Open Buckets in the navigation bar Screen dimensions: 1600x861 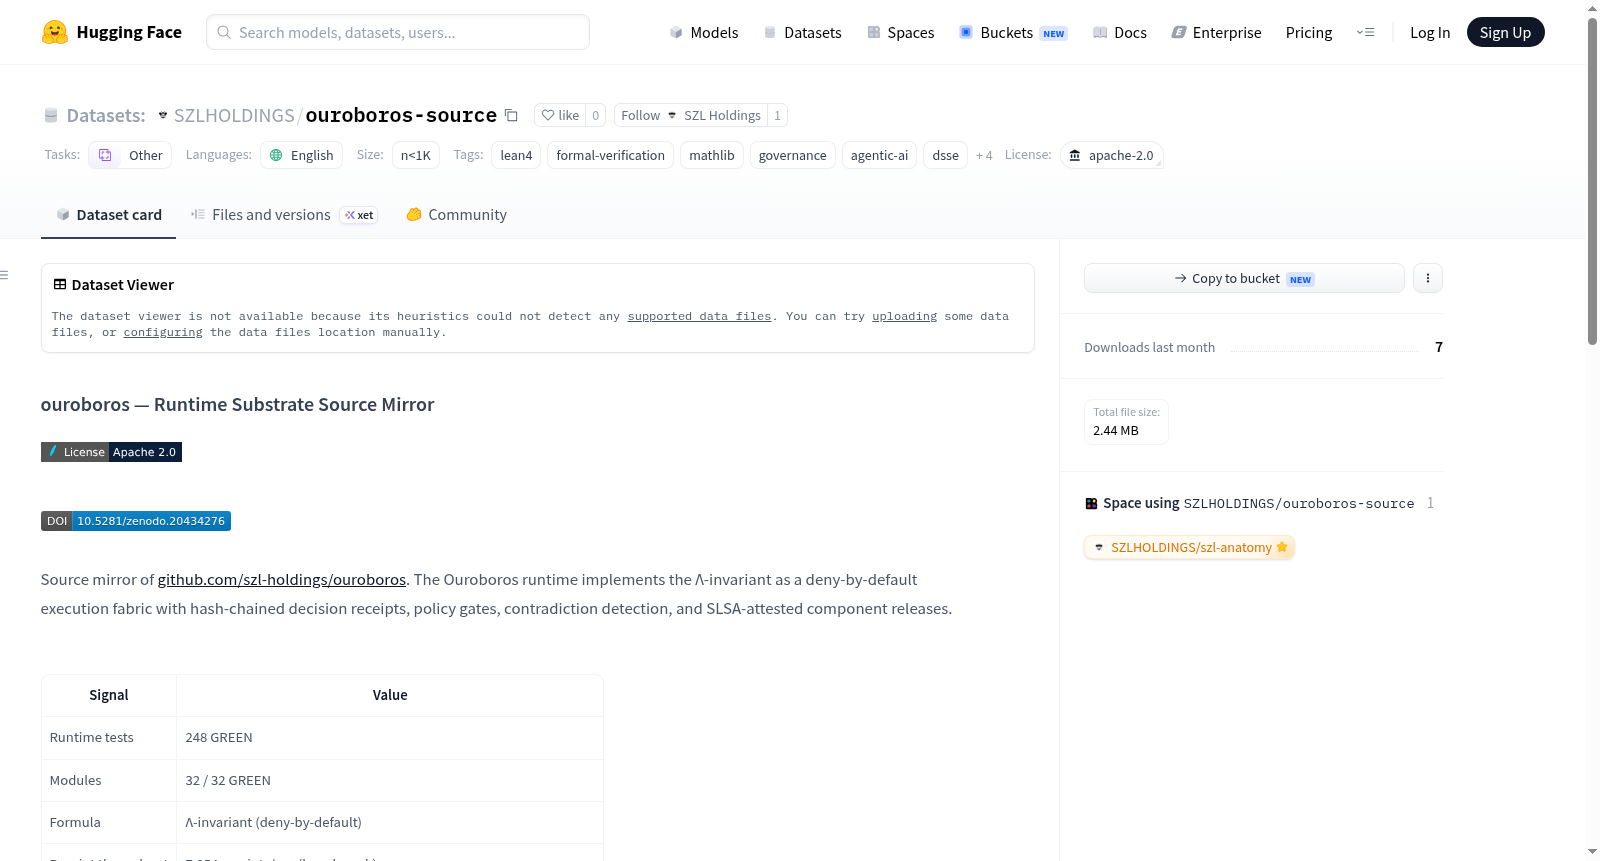(1013, 32)
